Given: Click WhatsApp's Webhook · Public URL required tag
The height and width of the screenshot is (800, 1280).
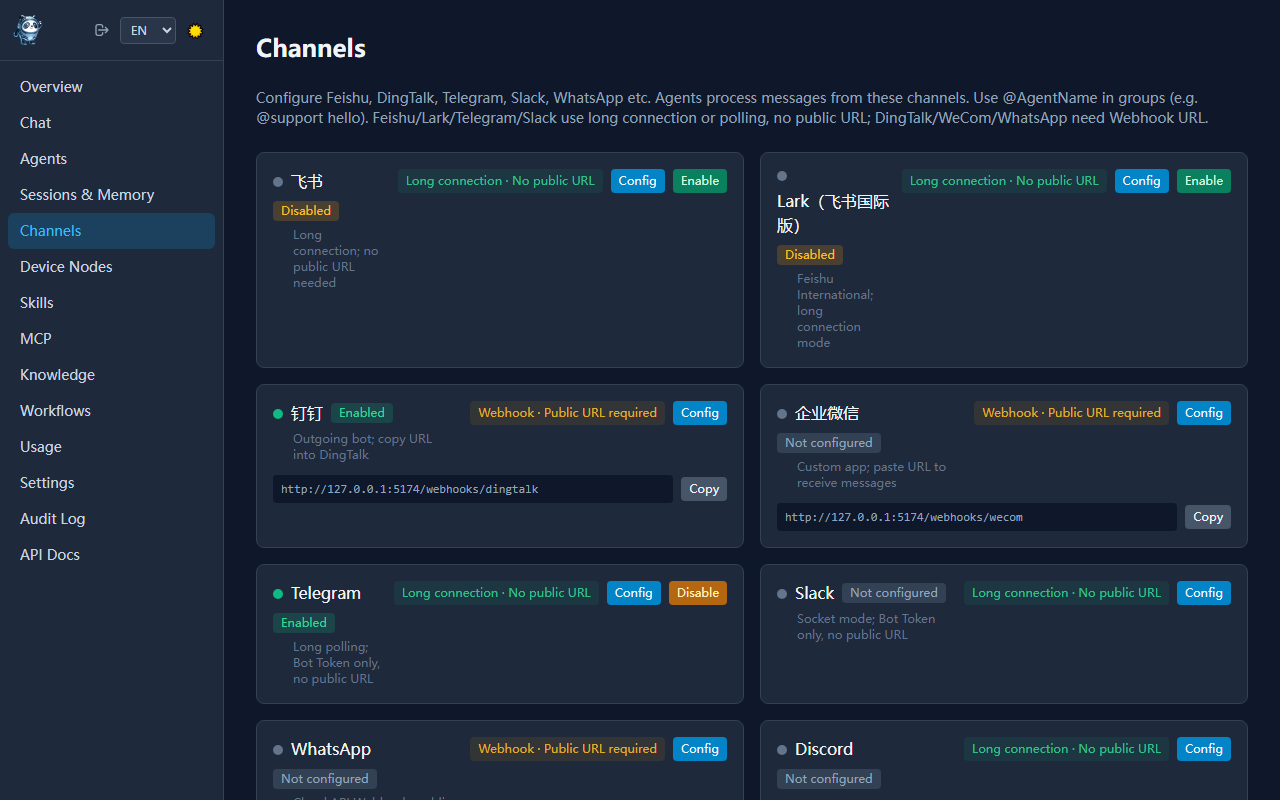Looking at the screenshot, I should pos(568,749).
